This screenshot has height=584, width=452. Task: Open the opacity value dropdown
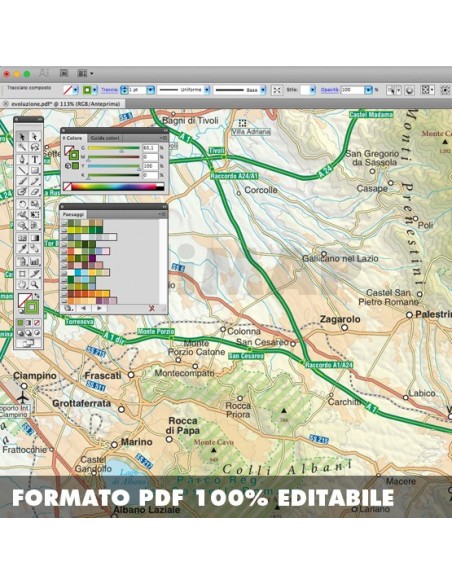368,90
